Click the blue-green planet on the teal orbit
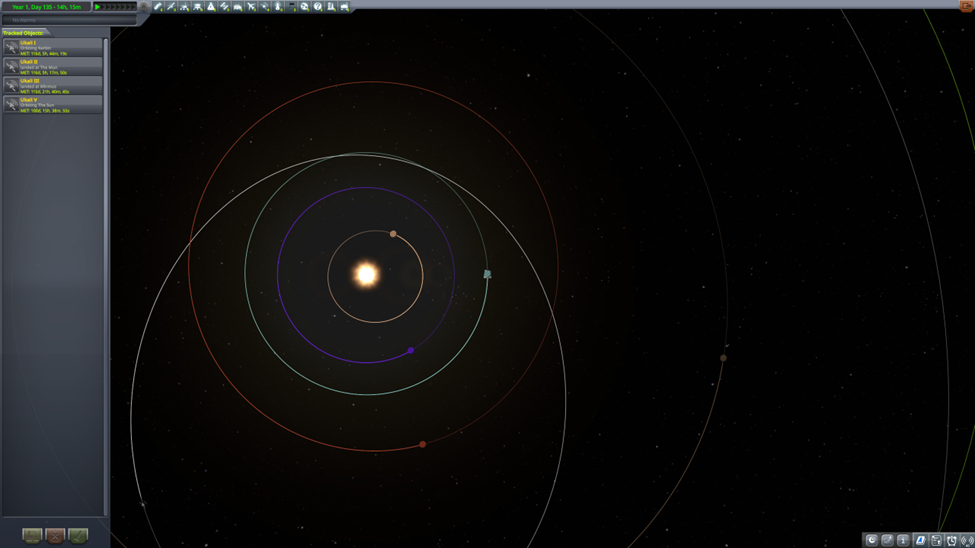 click(x=488, y=274)
